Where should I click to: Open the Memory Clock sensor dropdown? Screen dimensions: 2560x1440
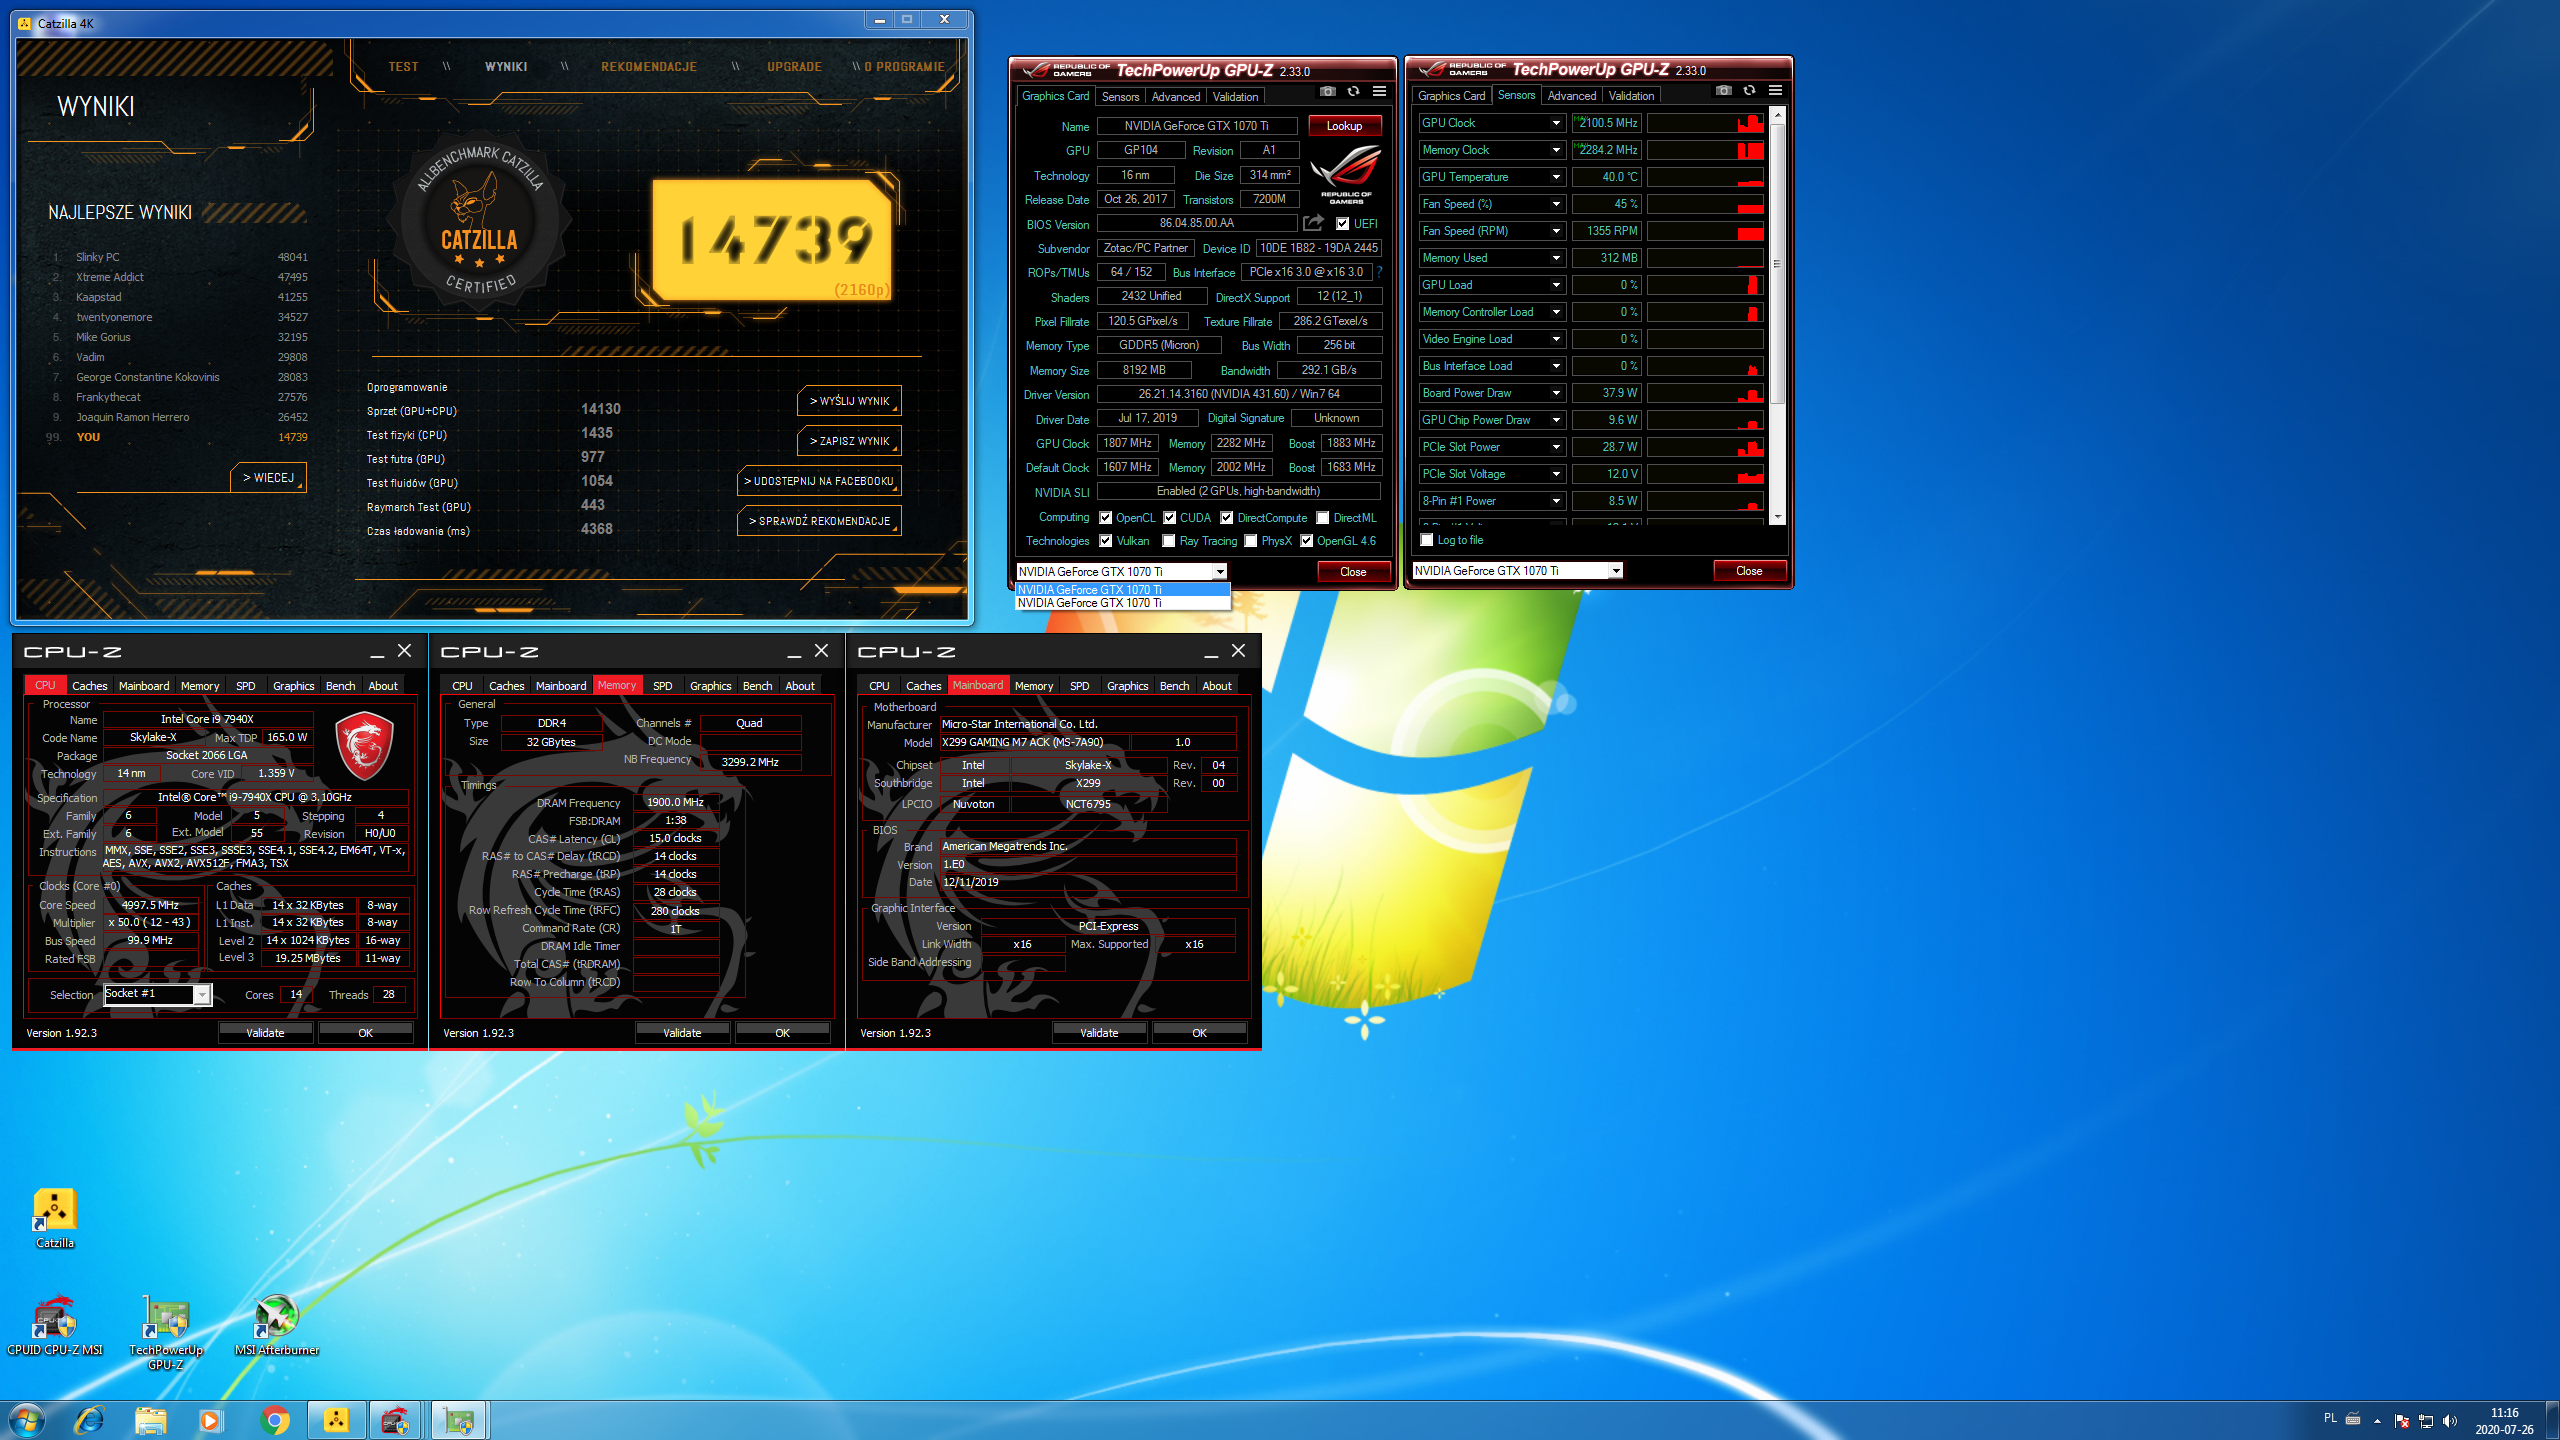(x=1556, y=150)
